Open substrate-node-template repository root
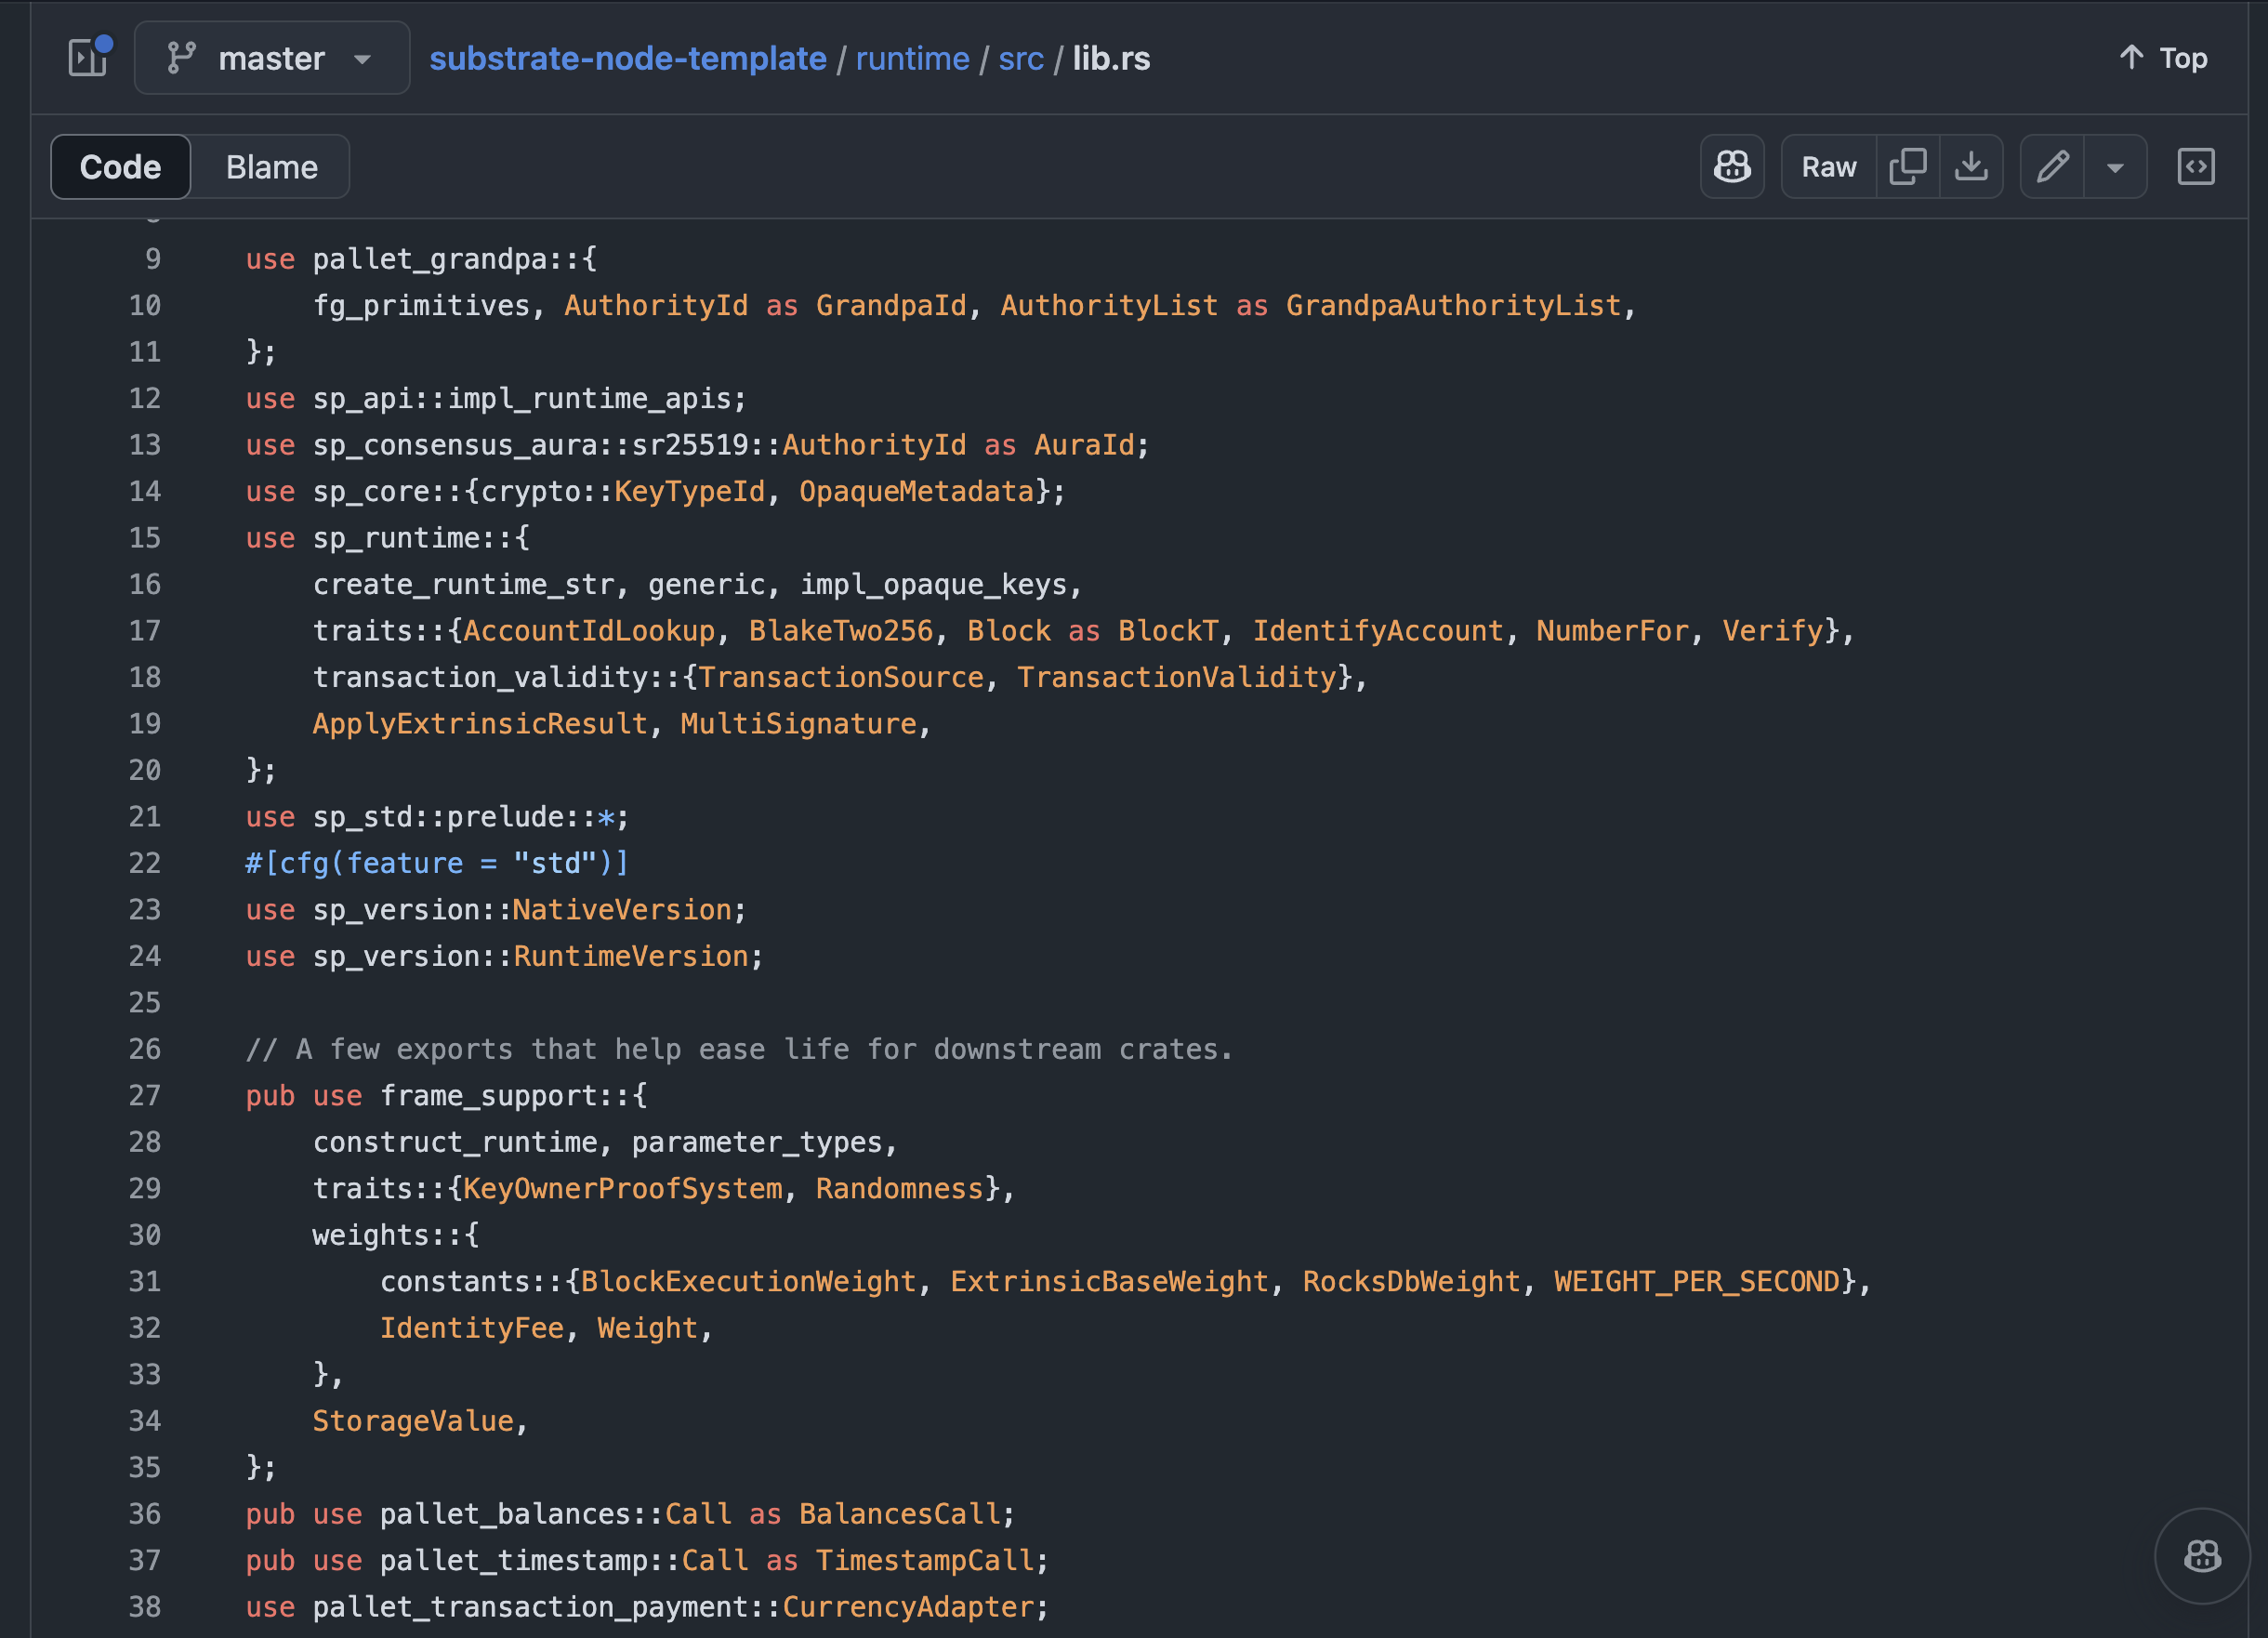Viewport: 2268px width, 1638px height. click(x=628, y=58)
